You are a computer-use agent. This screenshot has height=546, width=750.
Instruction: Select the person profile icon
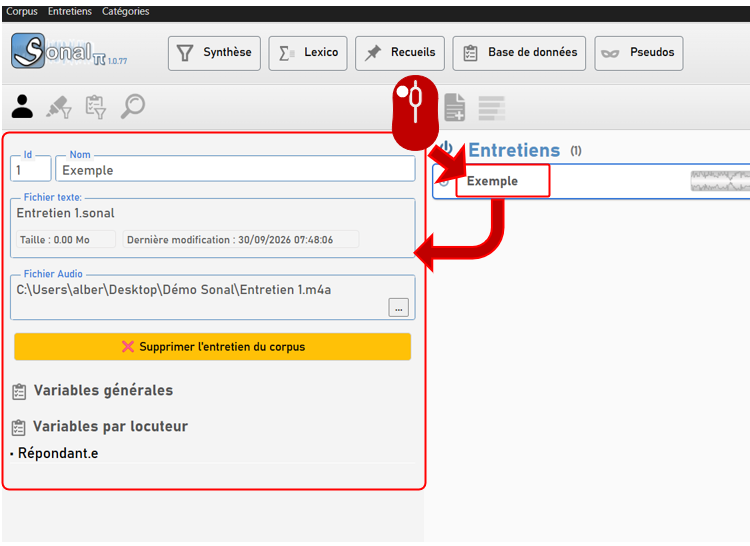(x=22, y=106)
